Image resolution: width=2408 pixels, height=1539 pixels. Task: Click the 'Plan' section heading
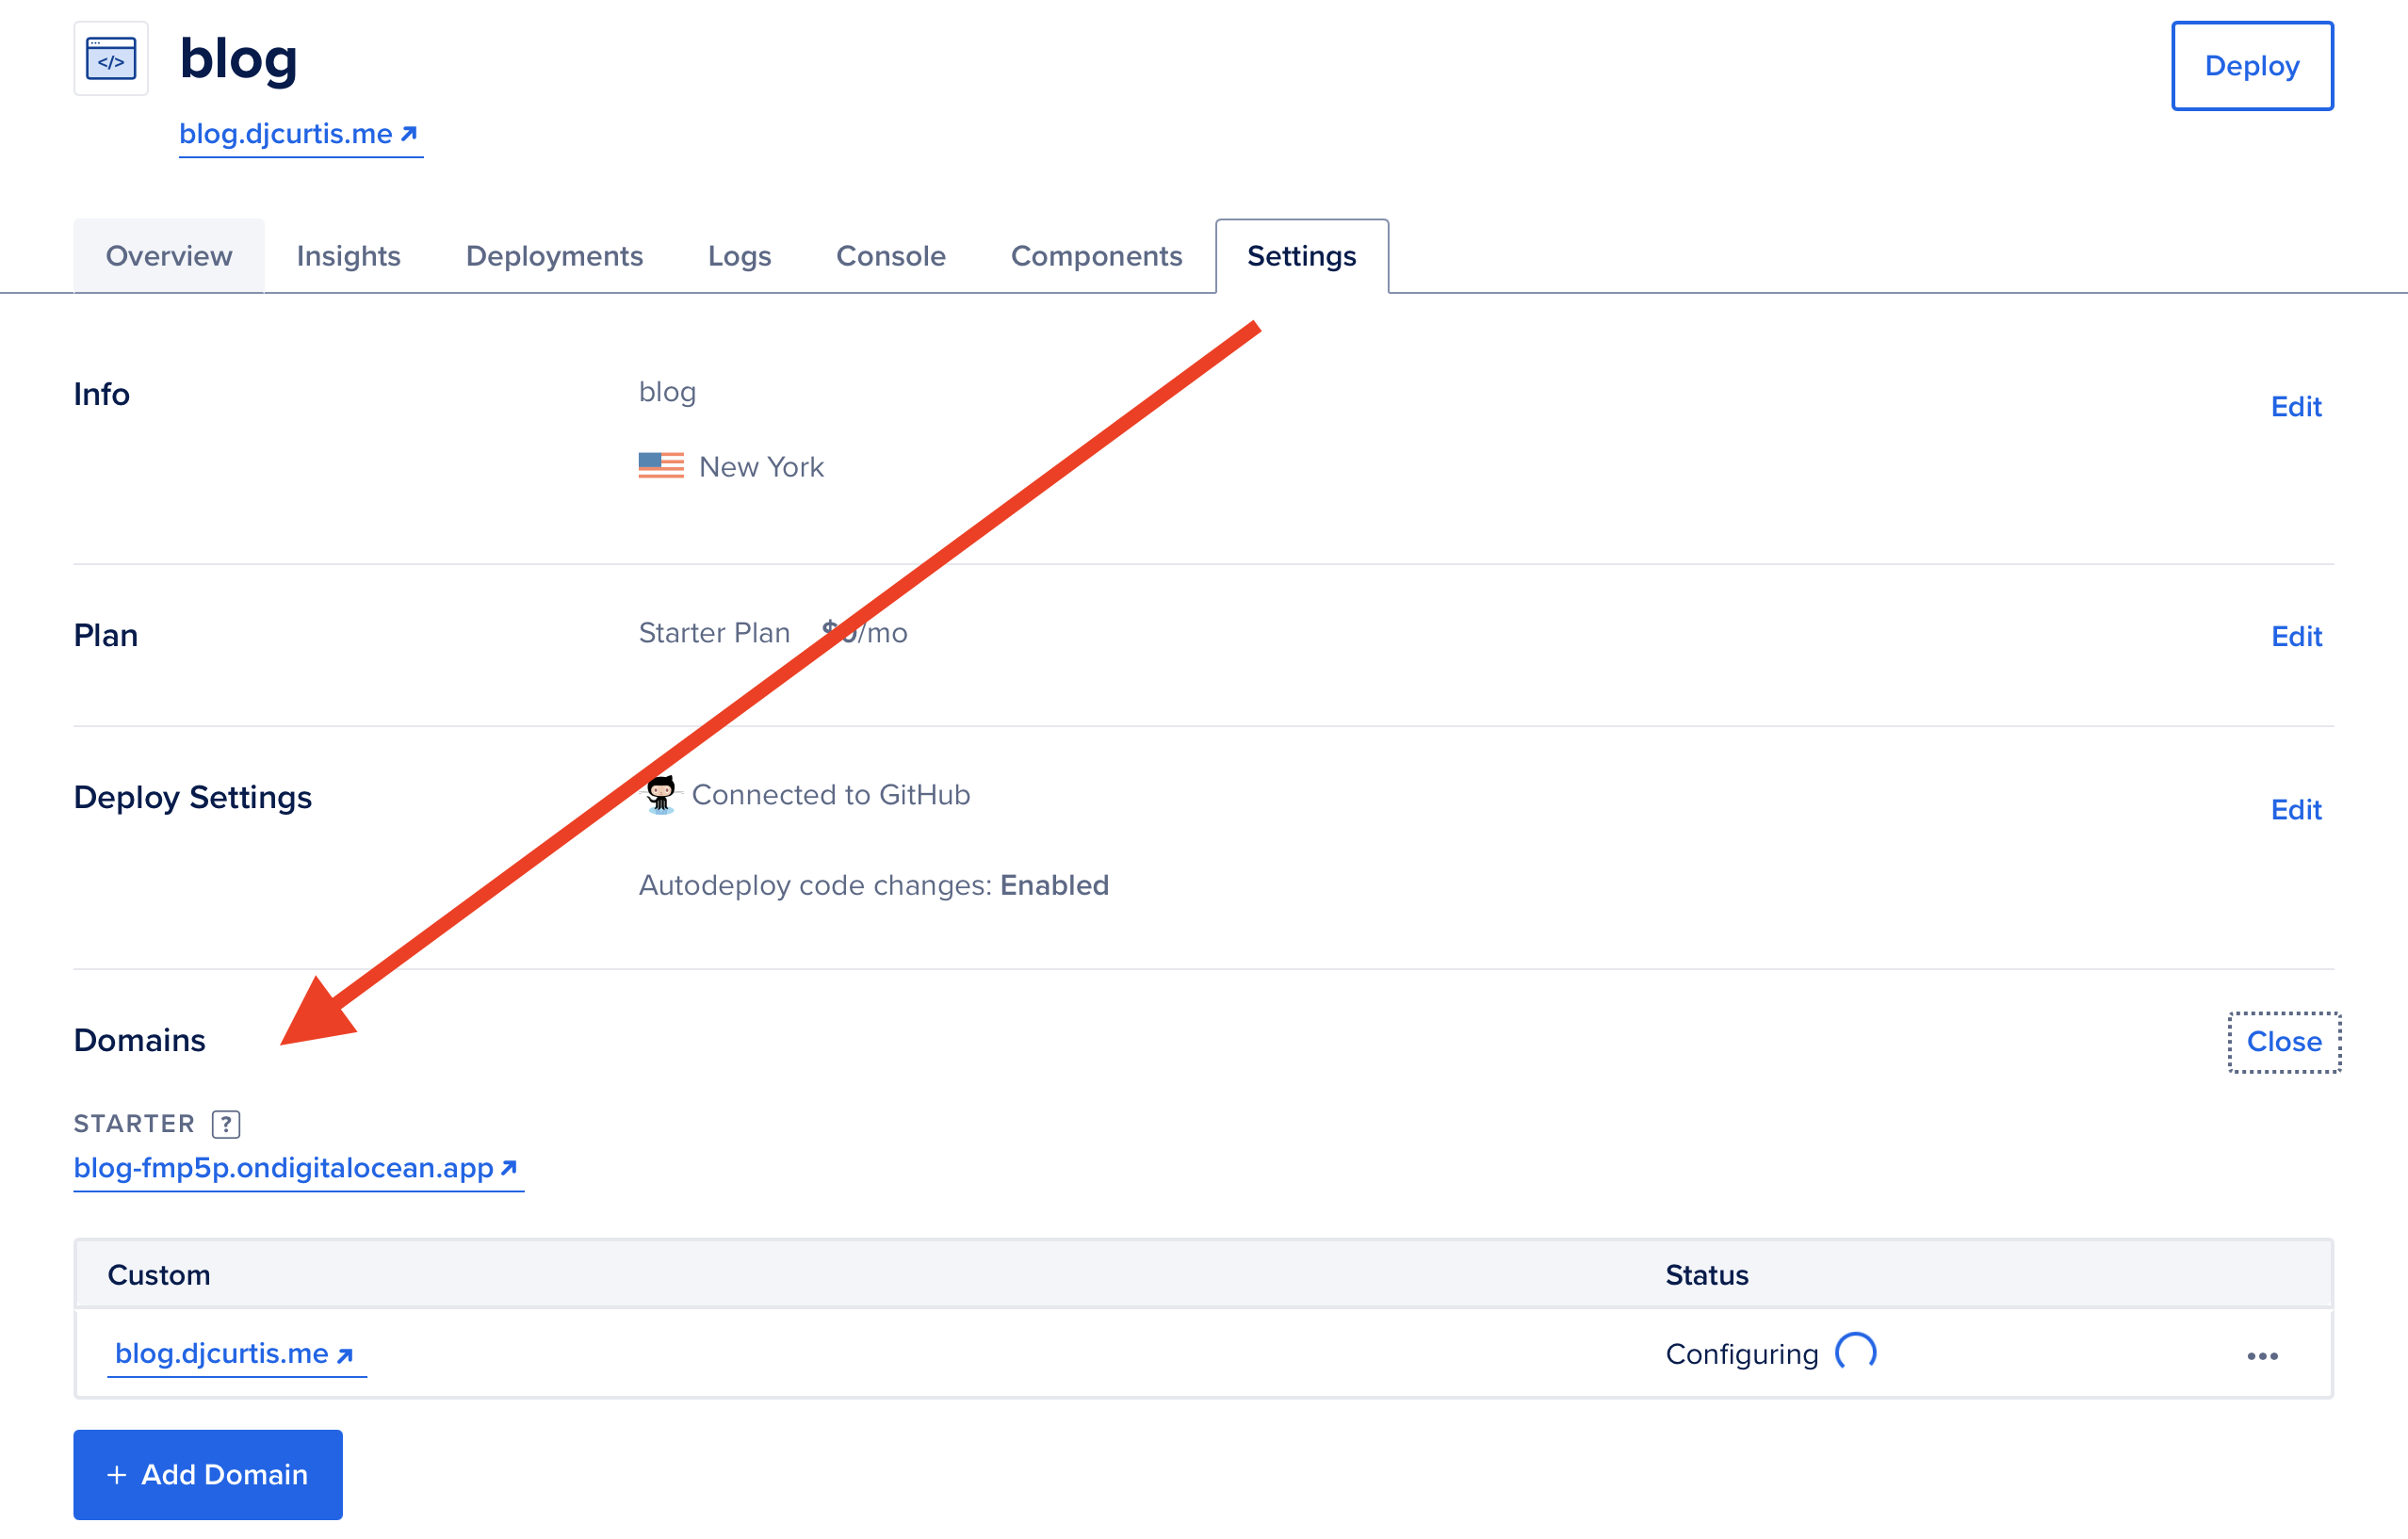click(x=106, y=635)
